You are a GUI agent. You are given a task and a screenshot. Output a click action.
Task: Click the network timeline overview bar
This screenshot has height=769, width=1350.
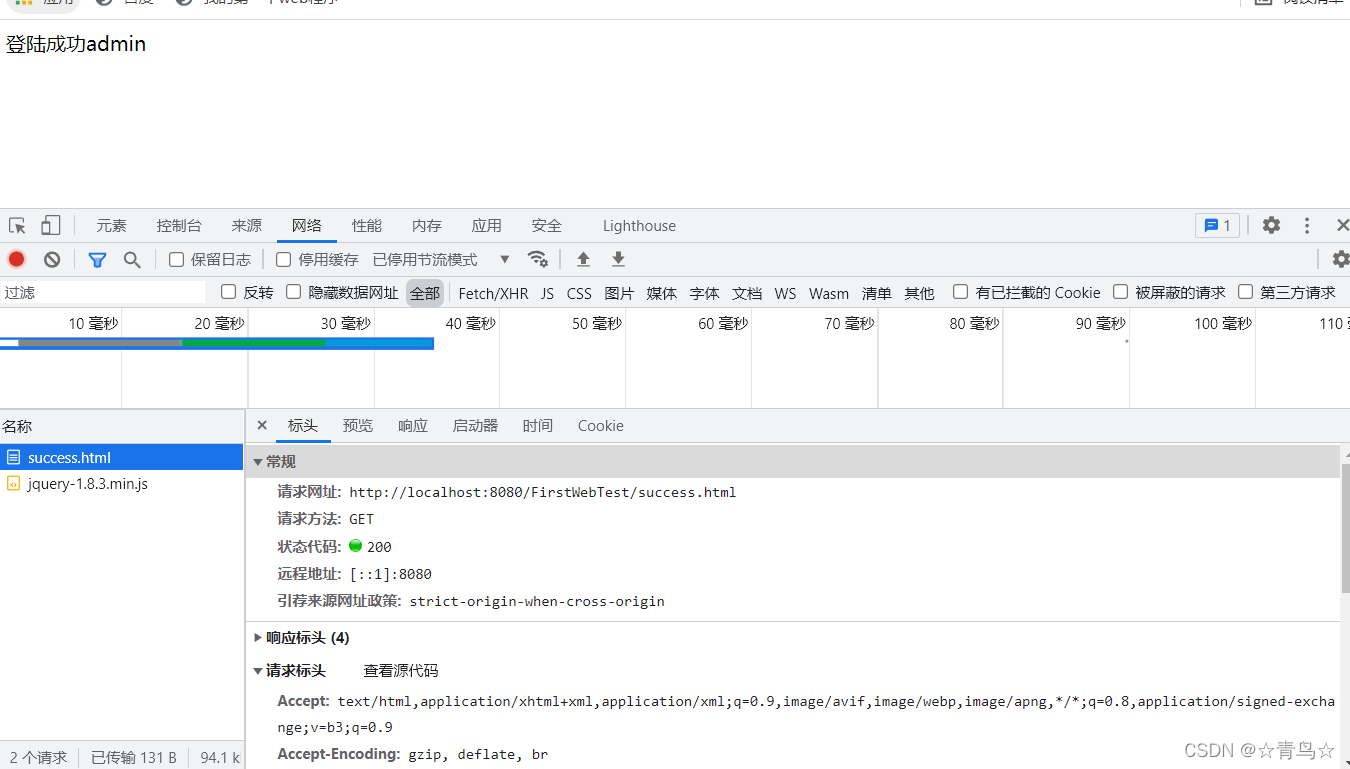(x=217, y=343)
